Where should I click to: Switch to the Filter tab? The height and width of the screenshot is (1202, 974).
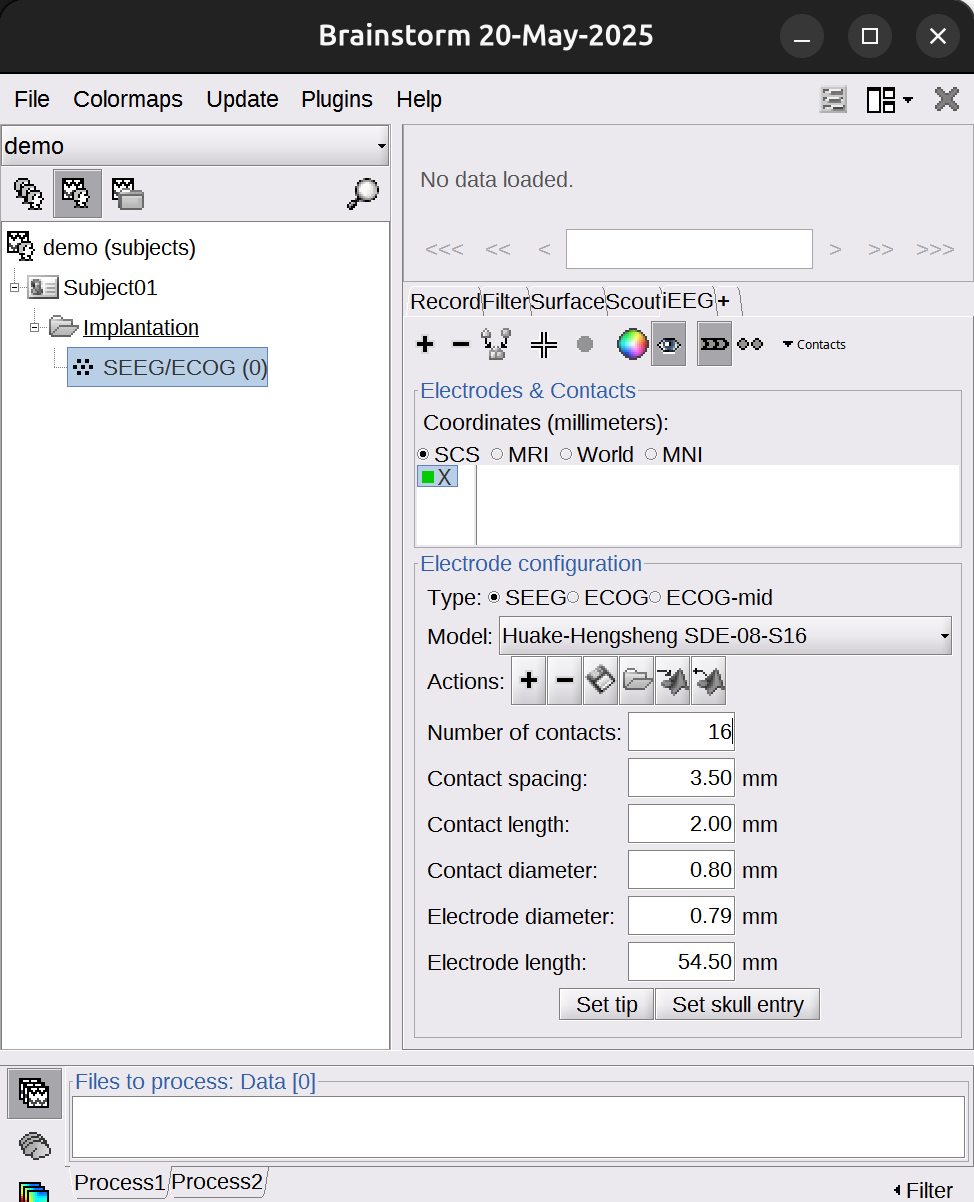pyautogui.click(x=505, y=301)
